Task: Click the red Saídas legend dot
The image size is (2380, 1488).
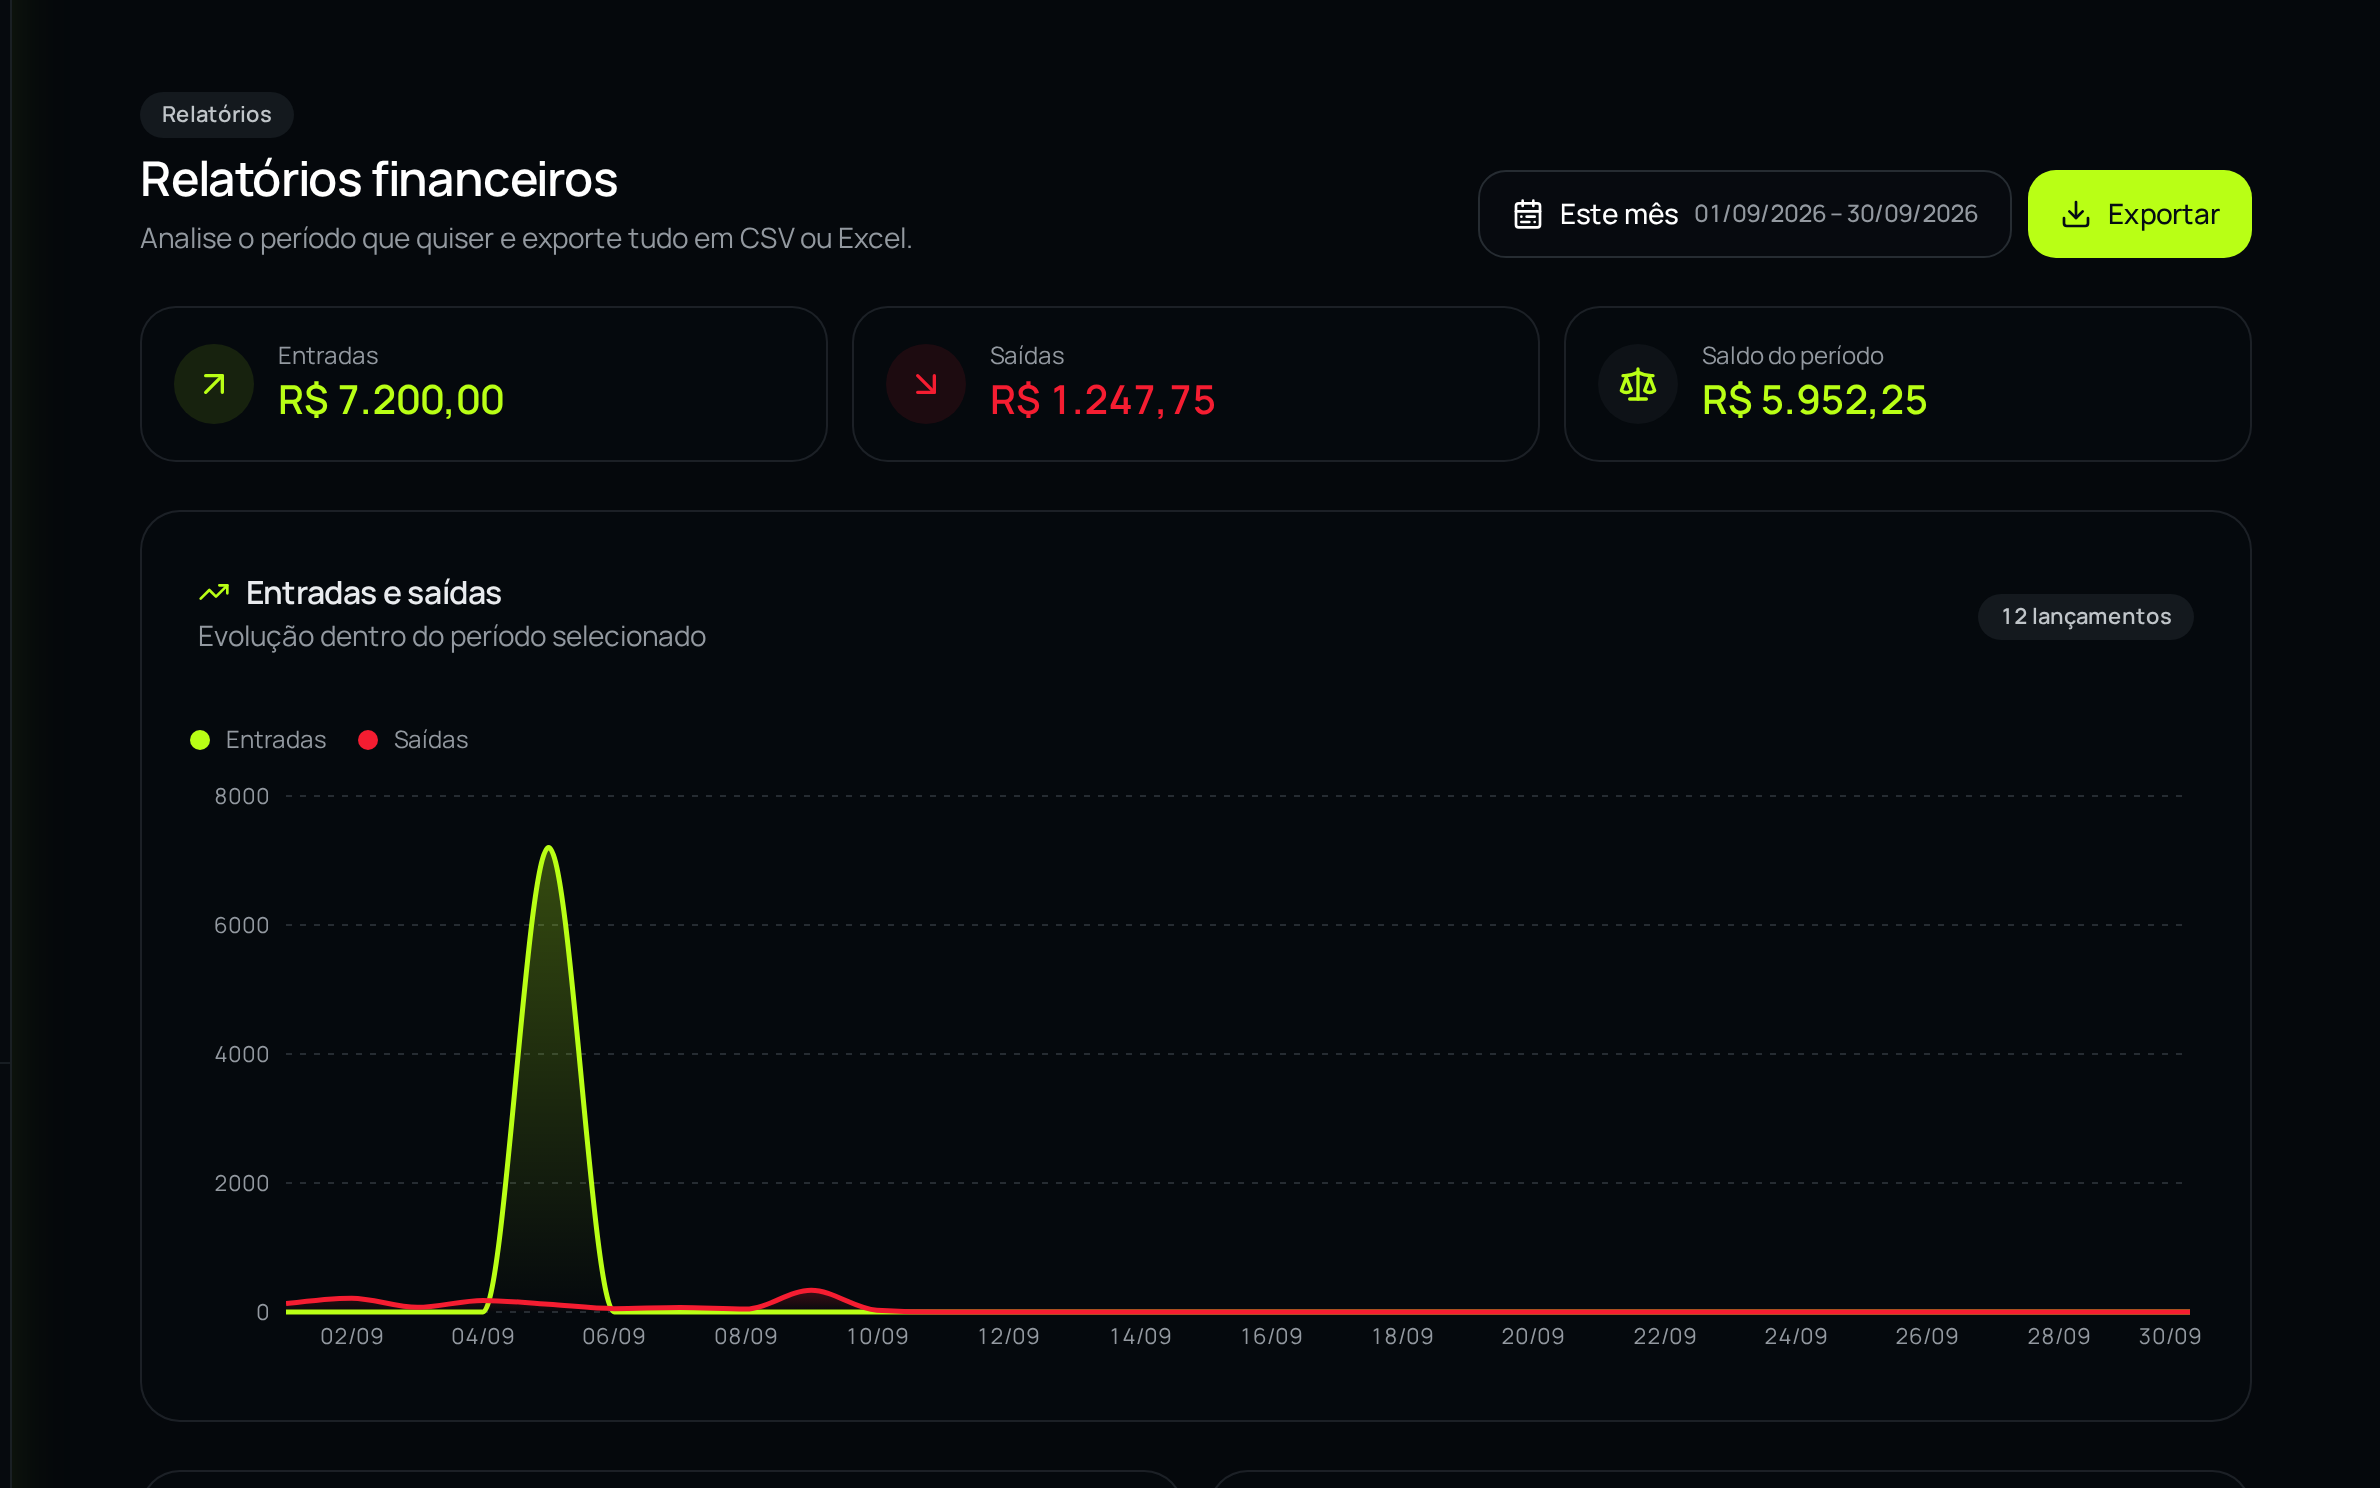Action: click(368, 740)
